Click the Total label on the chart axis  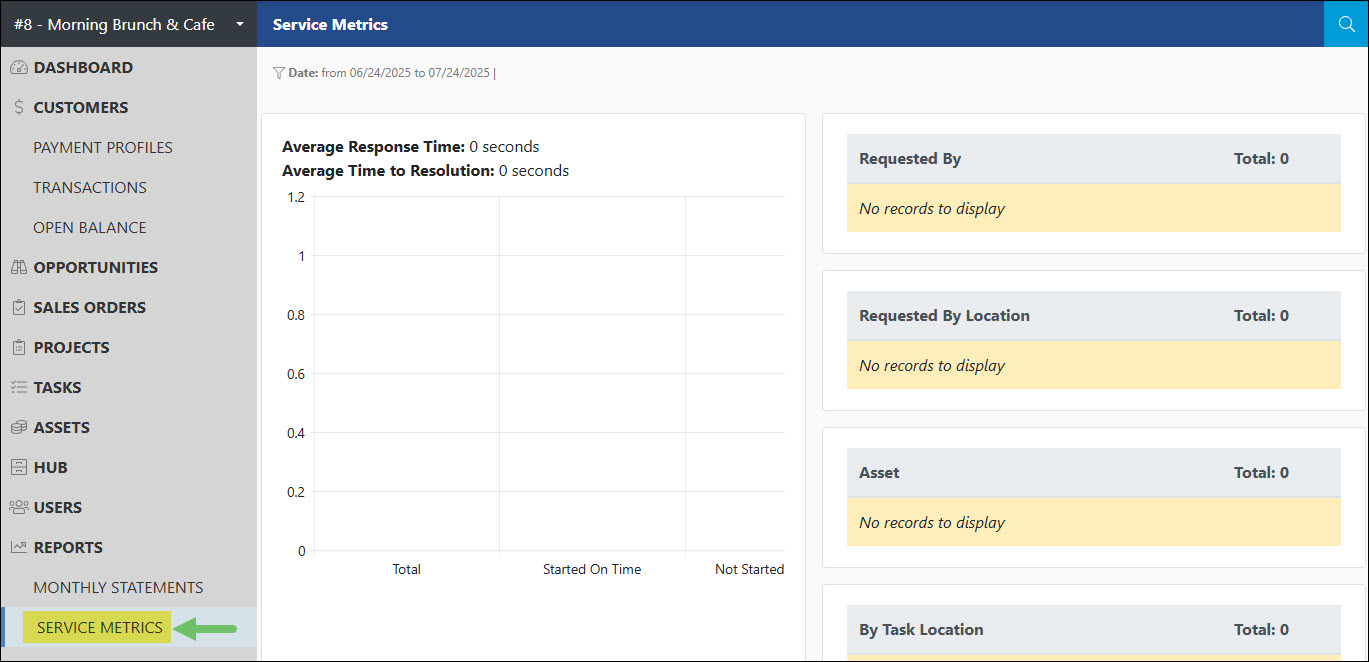click(406, 568)
